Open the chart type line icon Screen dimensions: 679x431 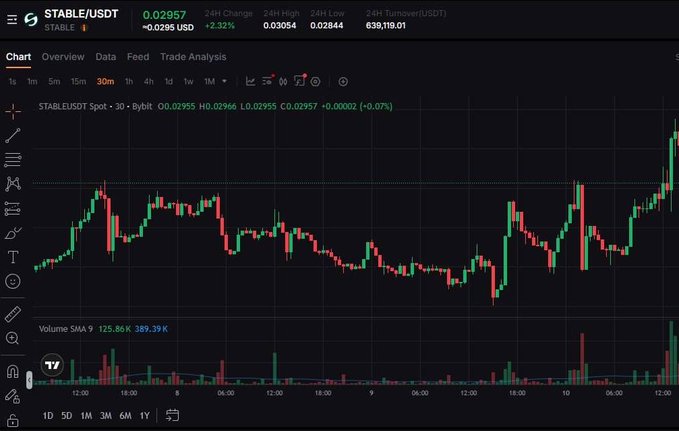tap(250, 81)
